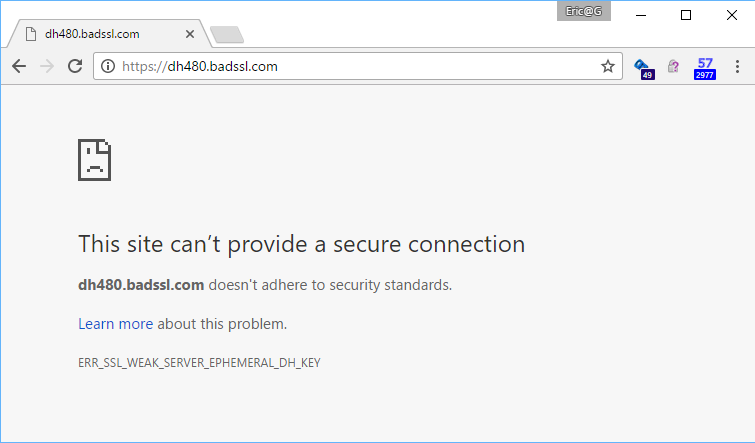This screenshot has height=443, width=755.
Task: Minimize the Chrome window
Action: 640,14
